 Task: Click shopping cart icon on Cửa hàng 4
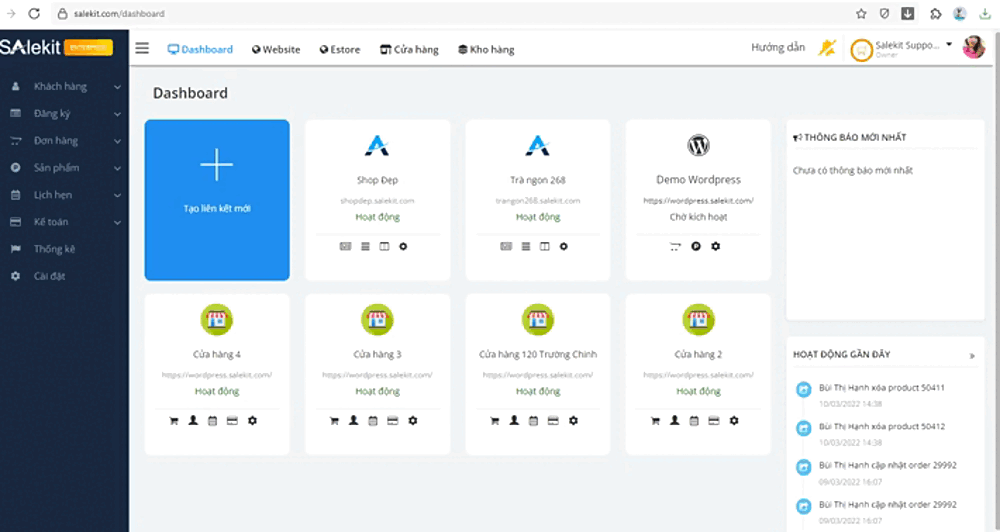pos(174,421)
